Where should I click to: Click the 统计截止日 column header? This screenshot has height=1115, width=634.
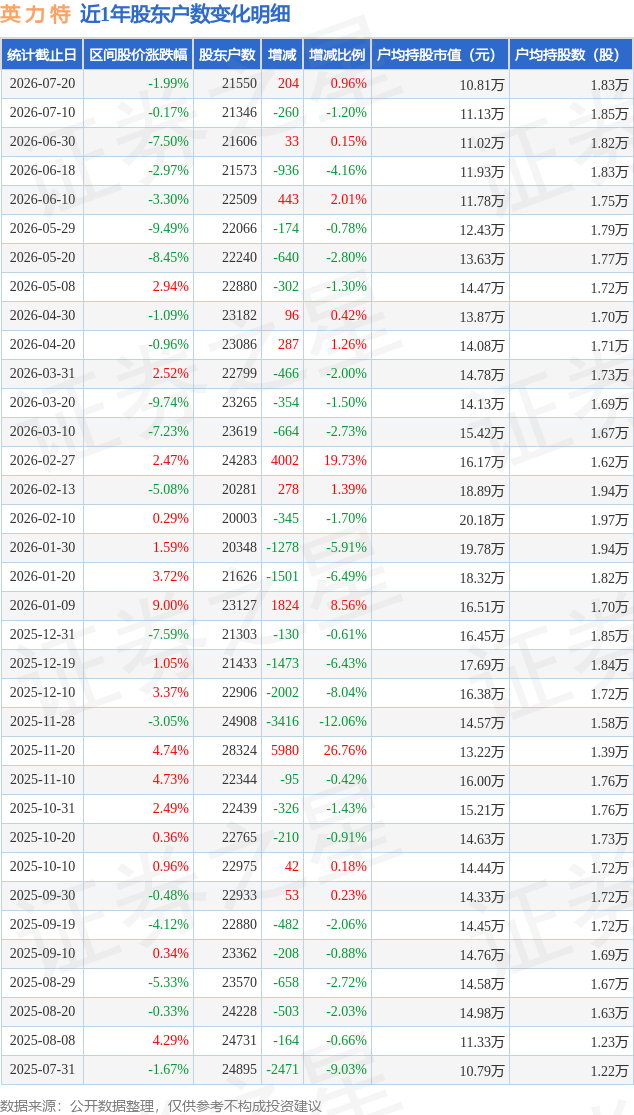41,55
